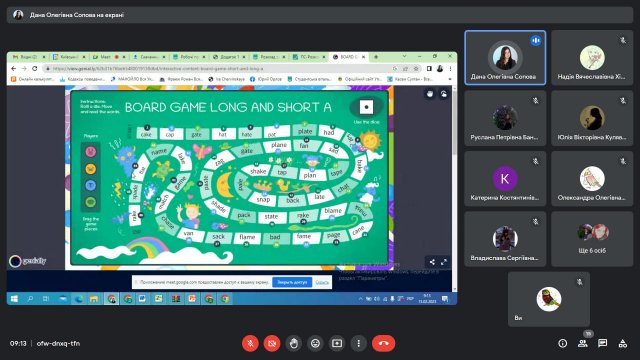Image resolution: width=640 pixels, height=360 pixels.
Task: Toggle the microphone mute button
Action: [x=250, y=343]
